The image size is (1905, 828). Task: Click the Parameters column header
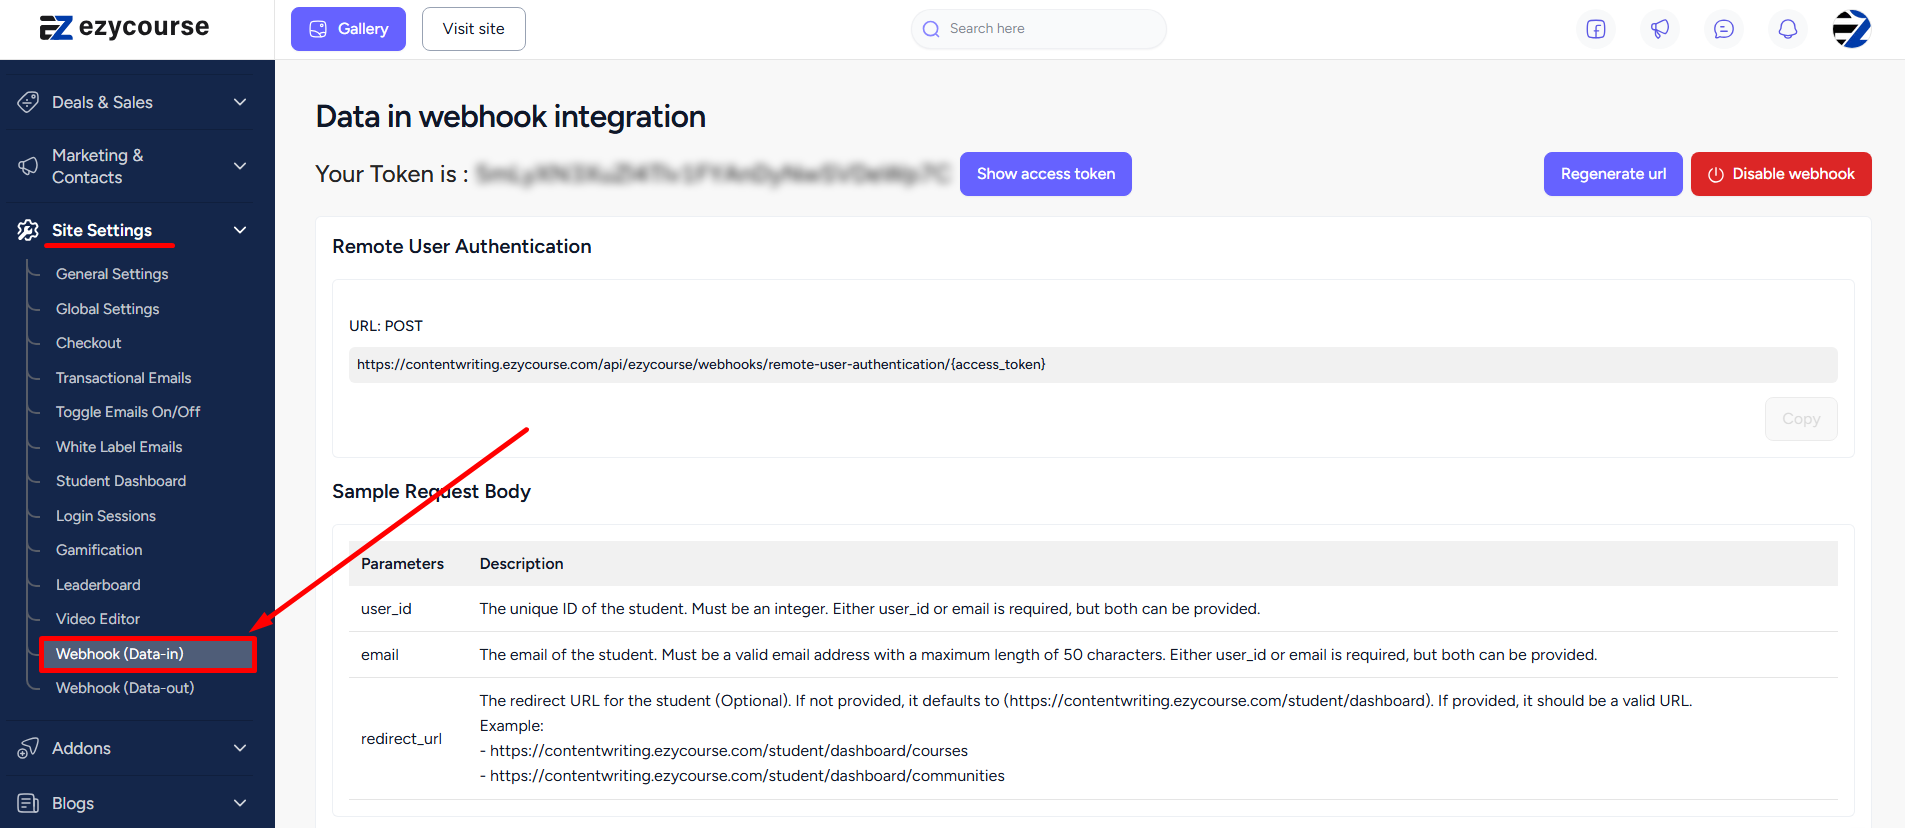point(402,564)
